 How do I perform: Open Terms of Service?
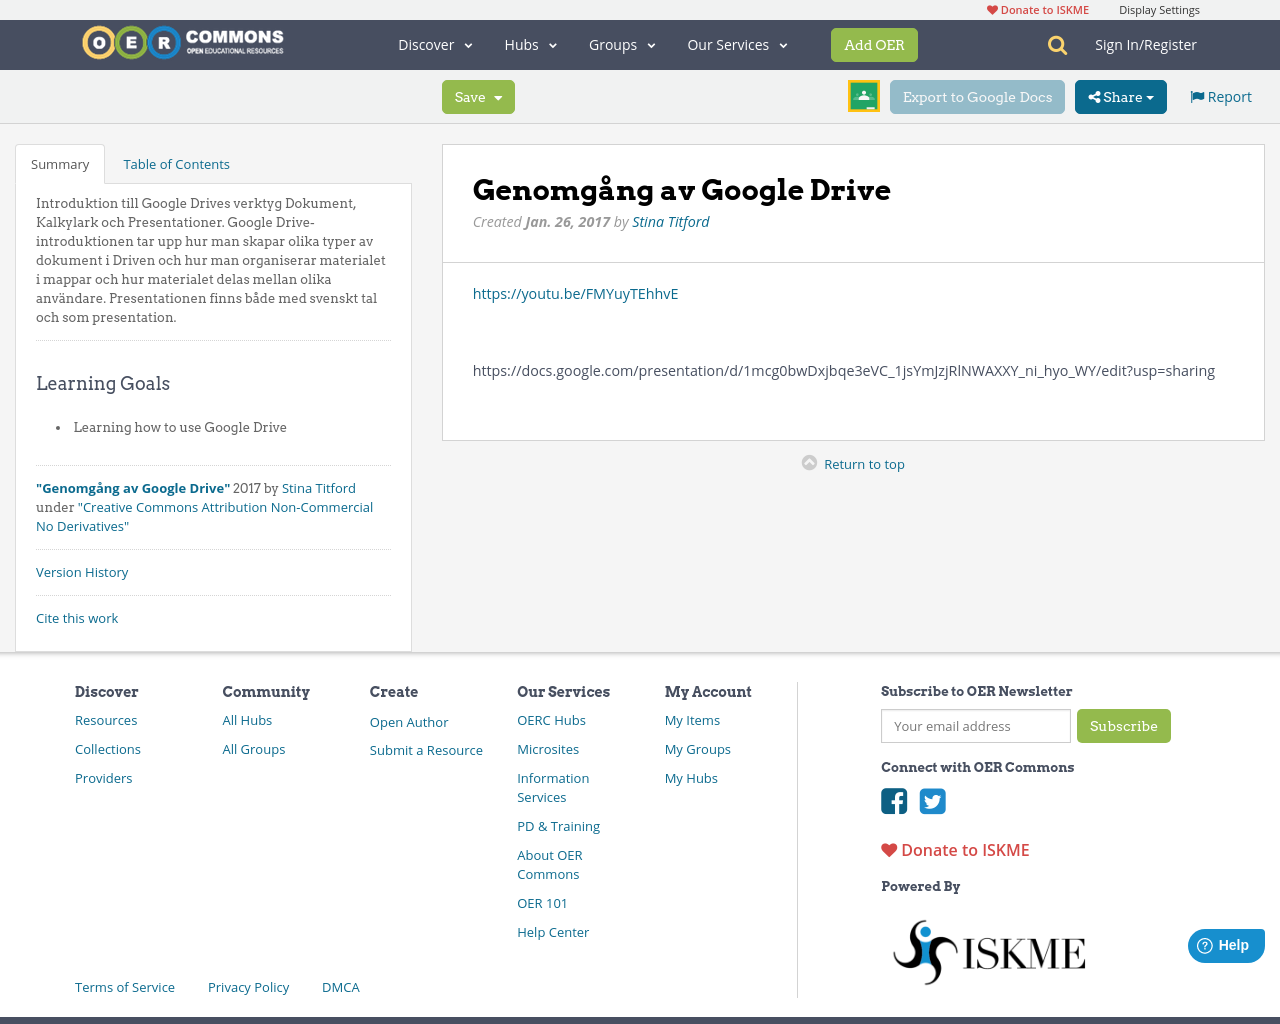coord(125,987)
